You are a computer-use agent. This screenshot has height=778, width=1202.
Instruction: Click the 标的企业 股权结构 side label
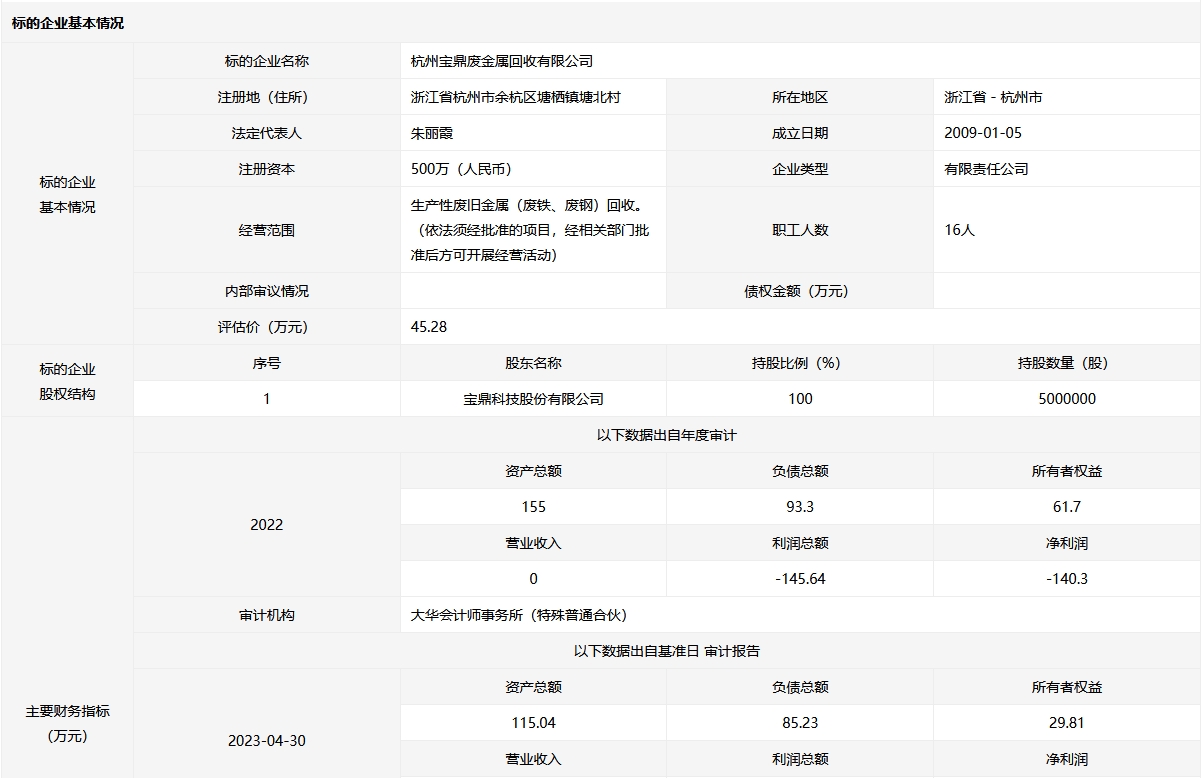coord(68,381)
